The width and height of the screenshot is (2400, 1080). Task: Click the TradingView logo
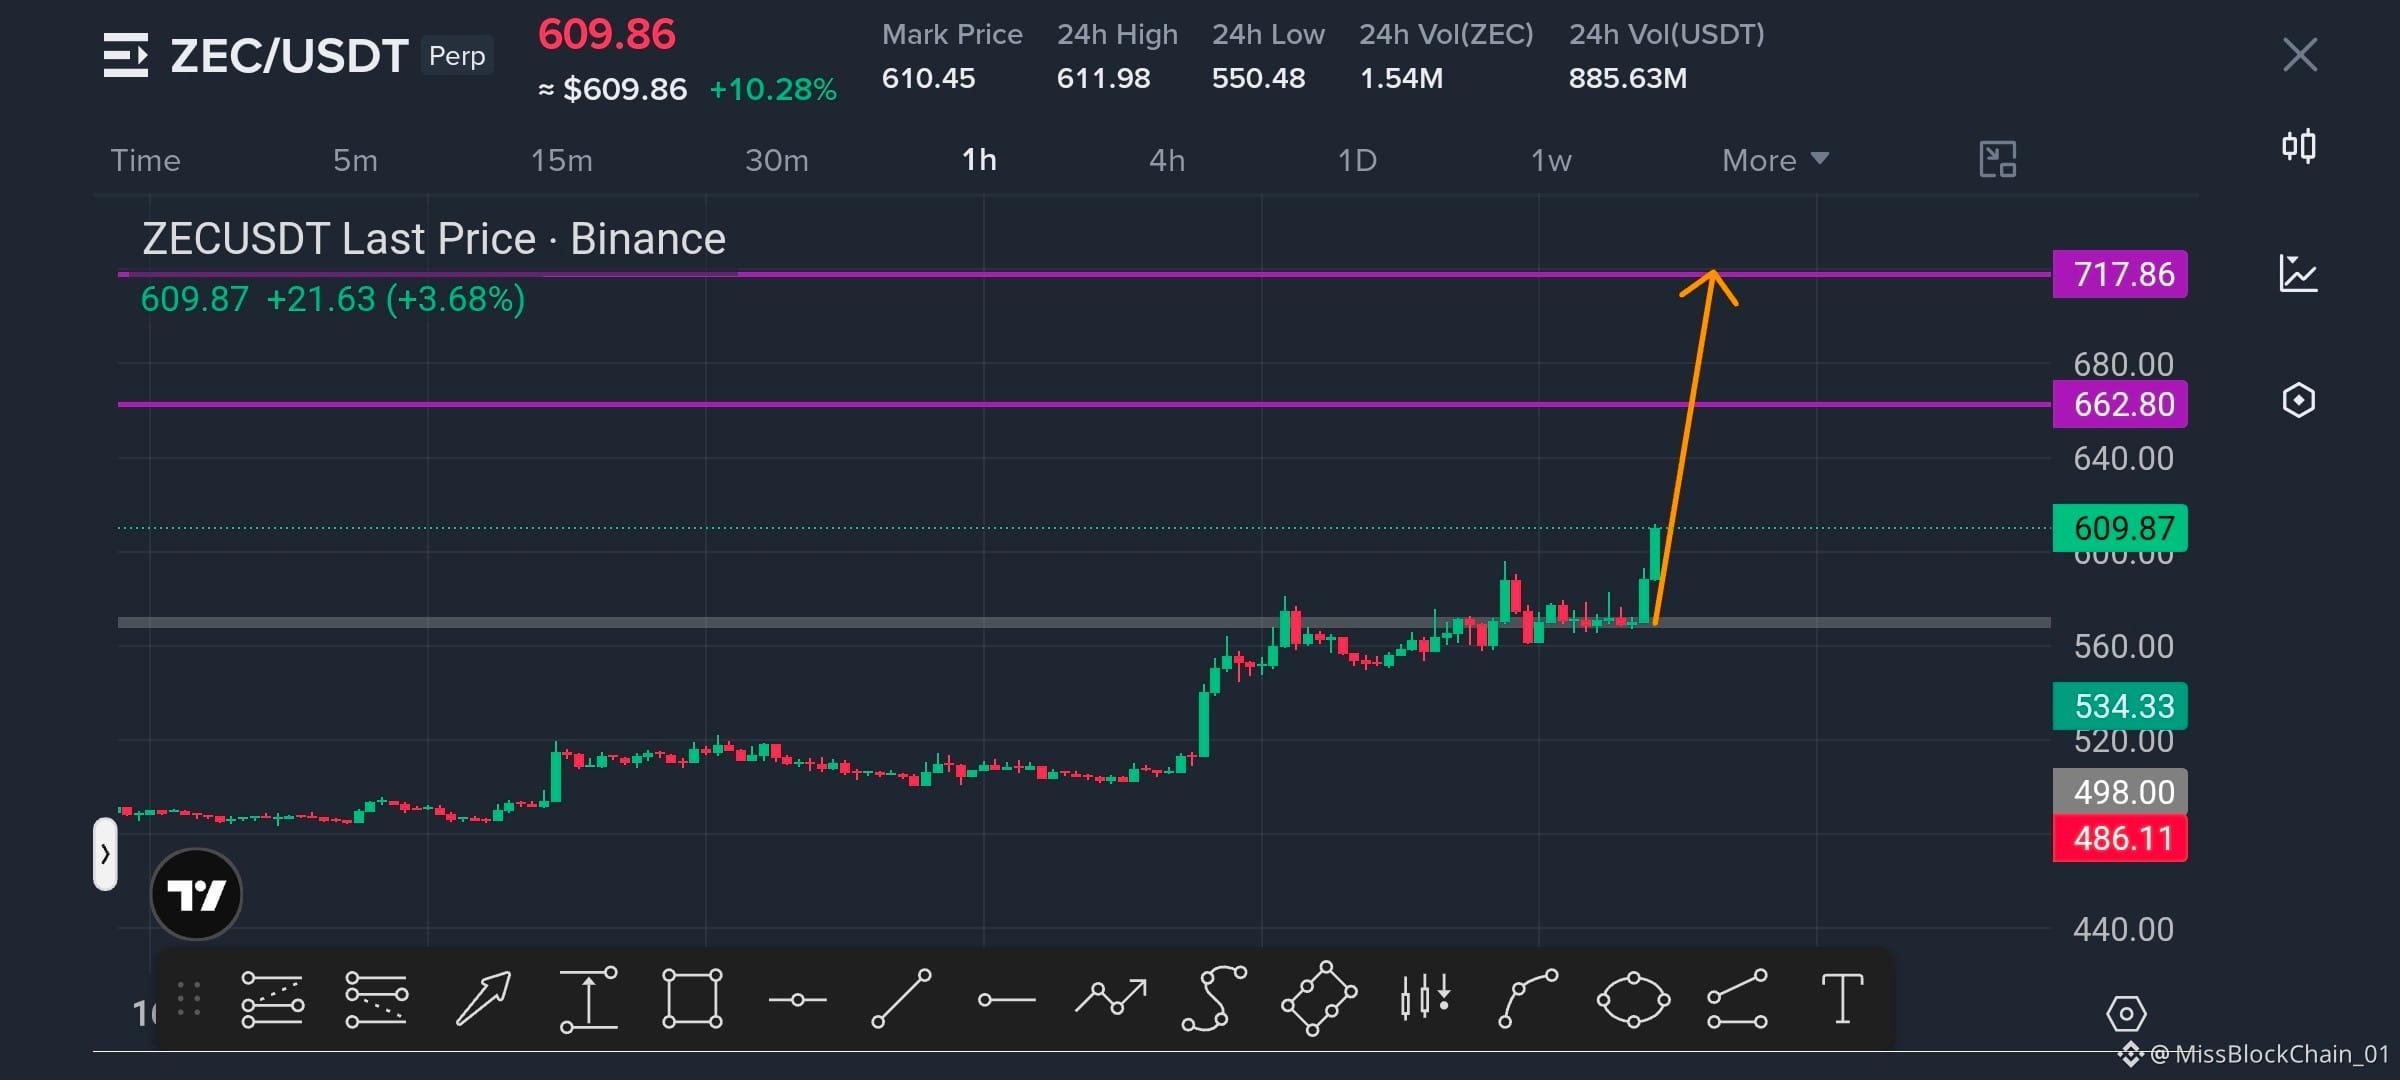tap(196, 894)
